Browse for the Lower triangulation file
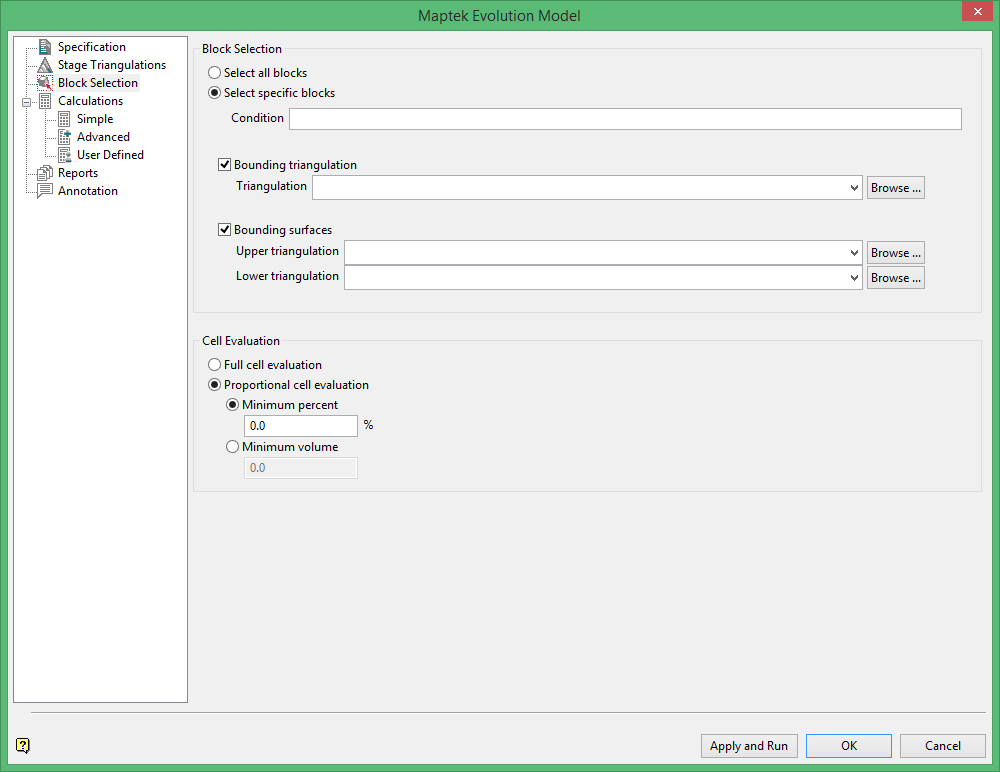Screen dimensions: 1000x772 coord(895,278)
